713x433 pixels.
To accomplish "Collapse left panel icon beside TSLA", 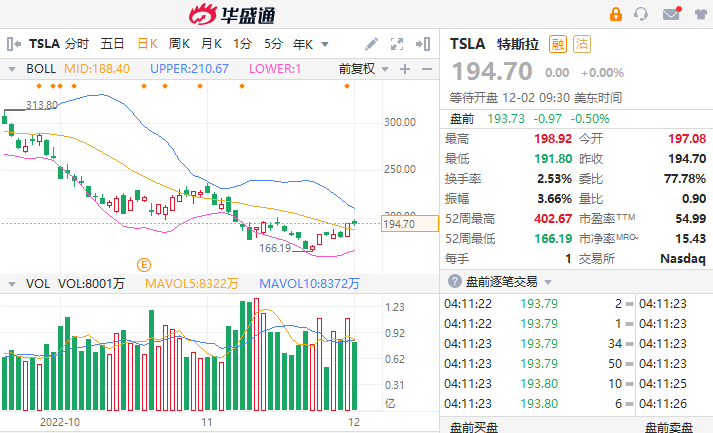I will click(x=14, y=44).
